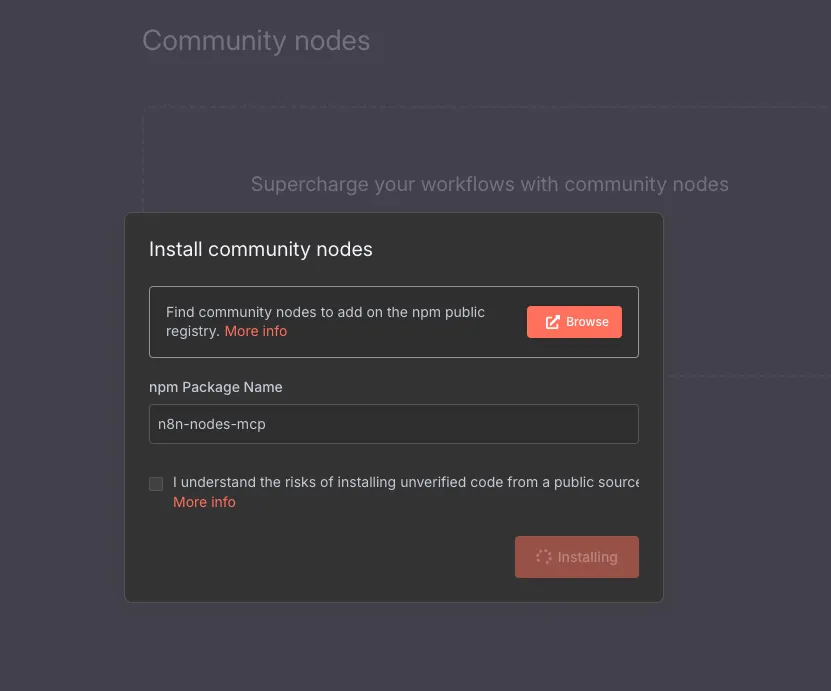
Task: Open More info link below risk statement
Action: pyautogui.click(x=204, y=502)
